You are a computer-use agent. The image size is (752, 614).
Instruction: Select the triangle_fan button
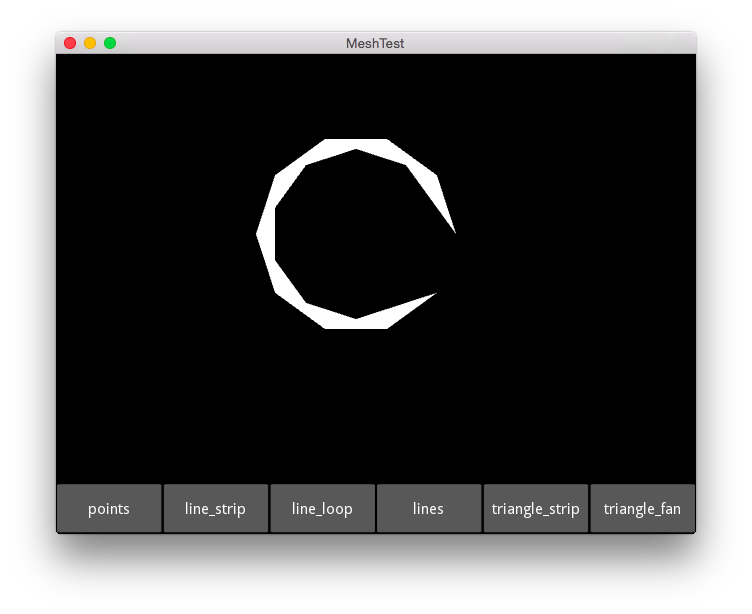642,508
